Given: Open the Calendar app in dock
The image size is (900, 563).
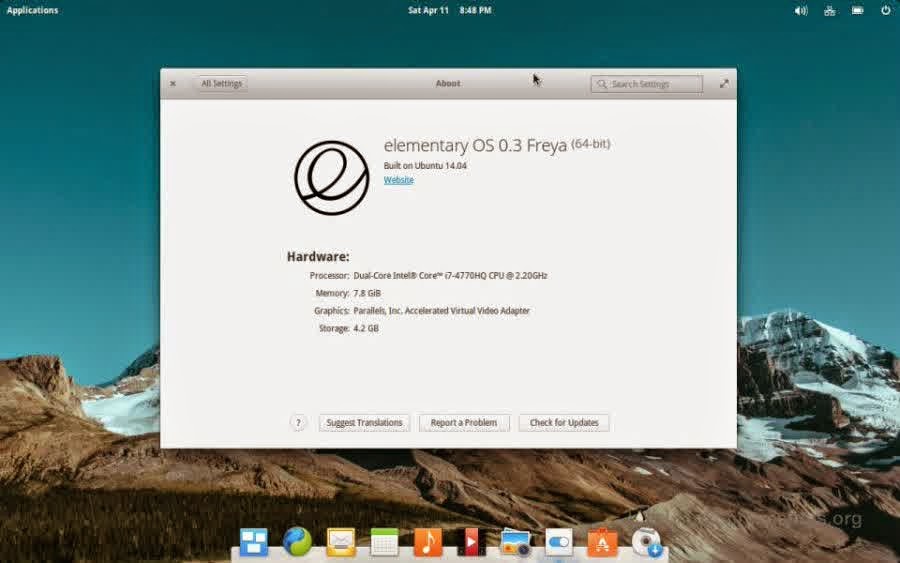Looking at the screenshot, I should [385, 542].
